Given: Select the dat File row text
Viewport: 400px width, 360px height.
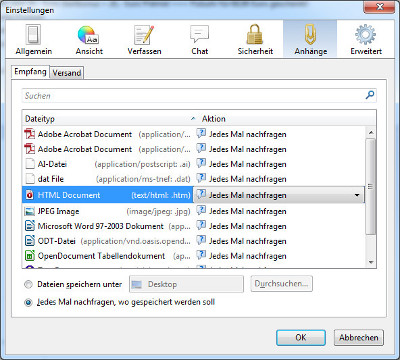Looking at the screenshot, I should coord(51,179).
